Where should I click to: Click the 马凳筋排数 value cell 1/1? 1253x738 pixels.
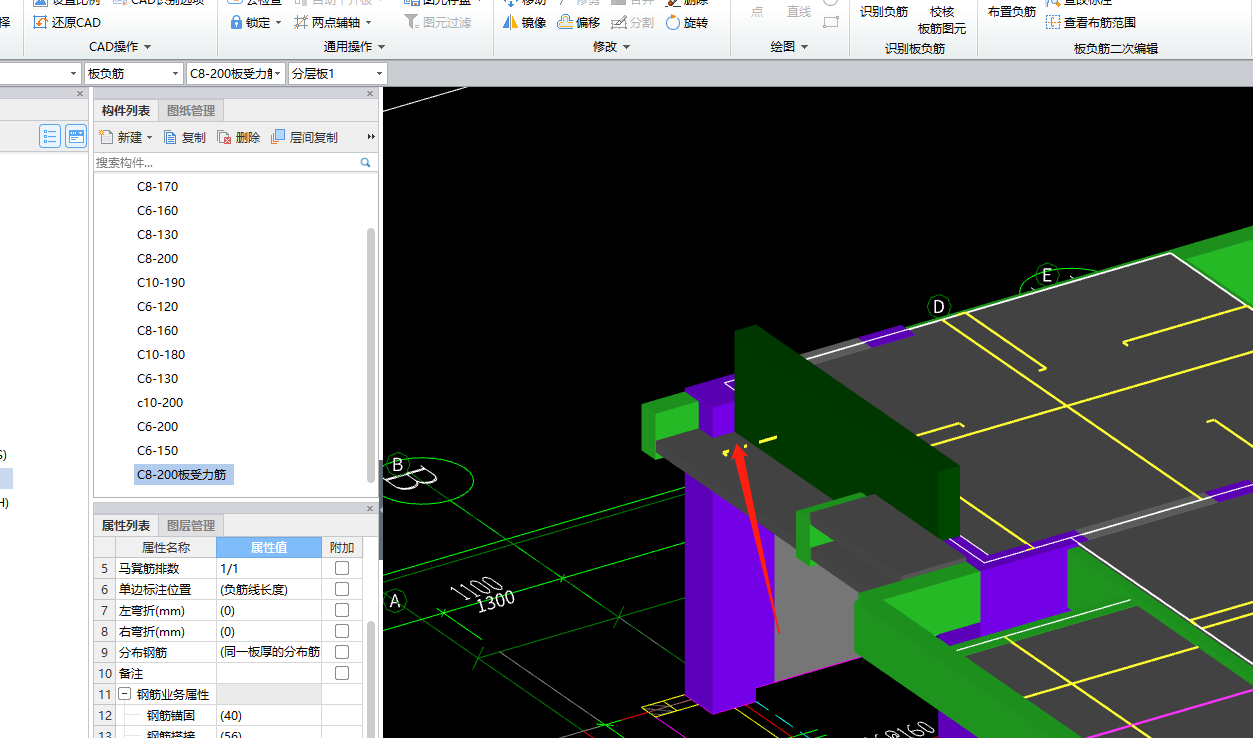click(x=269, y=568)
